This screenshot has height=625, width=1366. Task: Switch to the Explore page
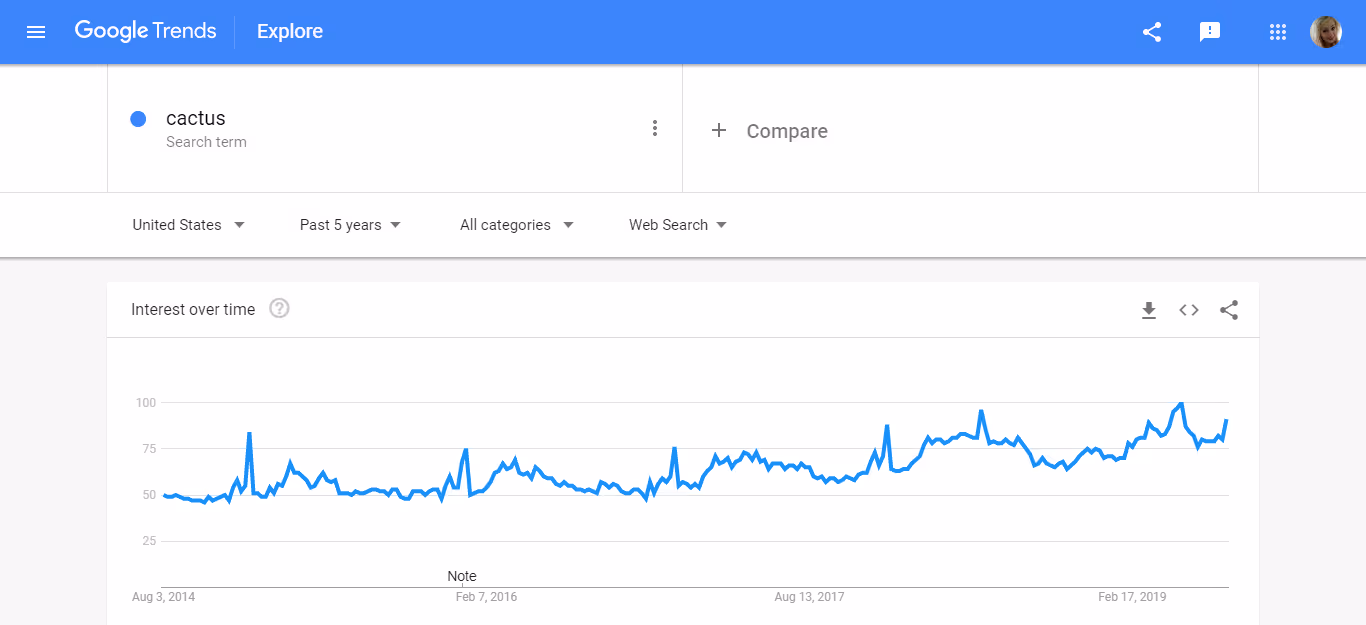coord(289,31)
